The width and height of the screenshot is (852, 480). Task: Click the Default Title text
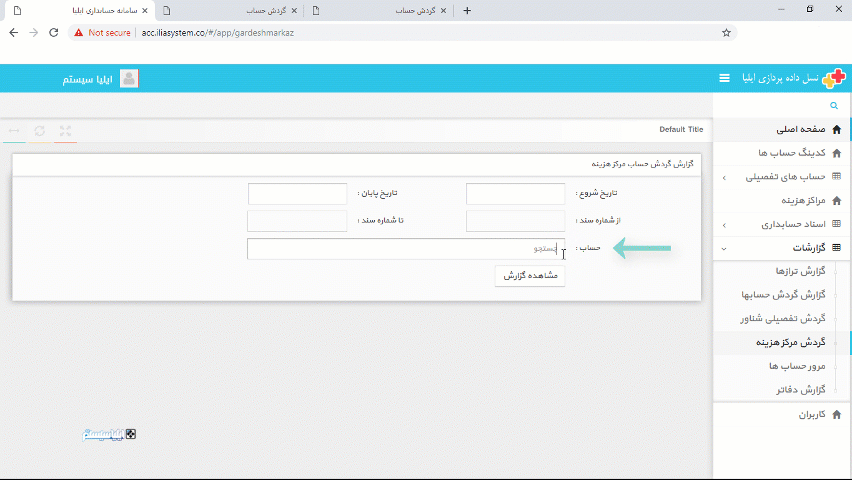(681, 129)
